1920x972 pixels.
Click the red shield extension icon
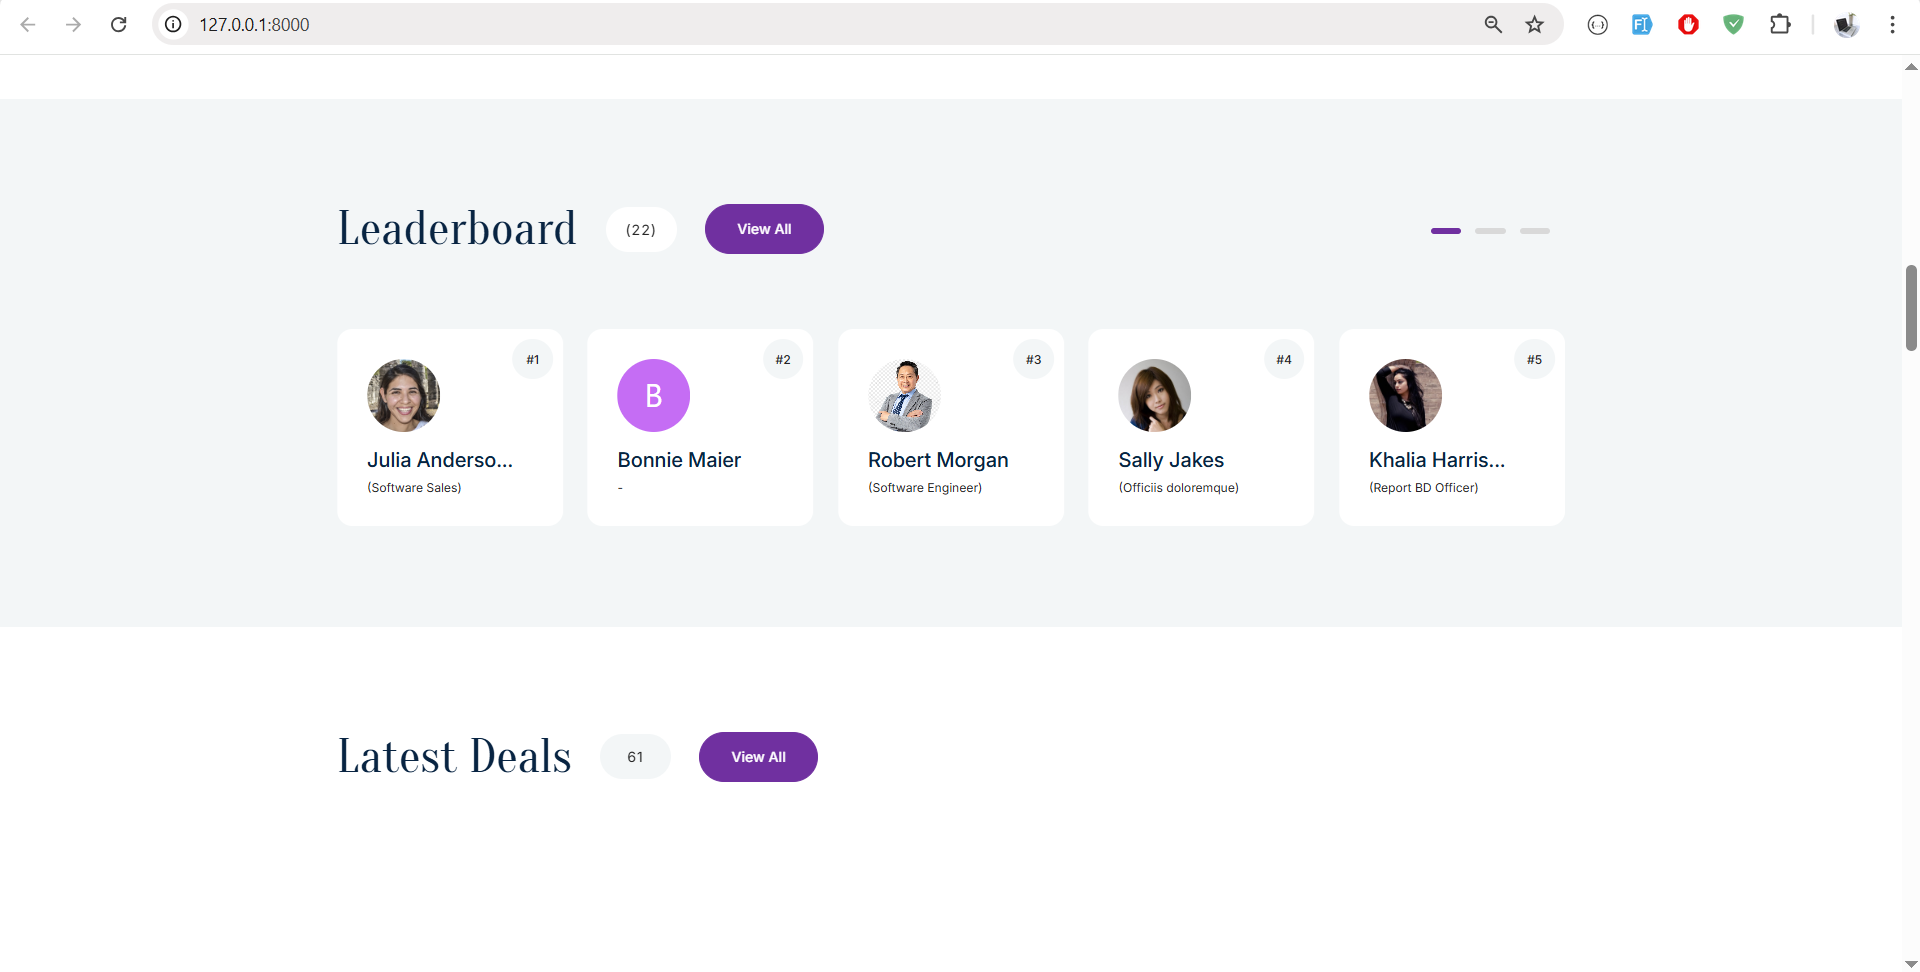click(1688, 24)
